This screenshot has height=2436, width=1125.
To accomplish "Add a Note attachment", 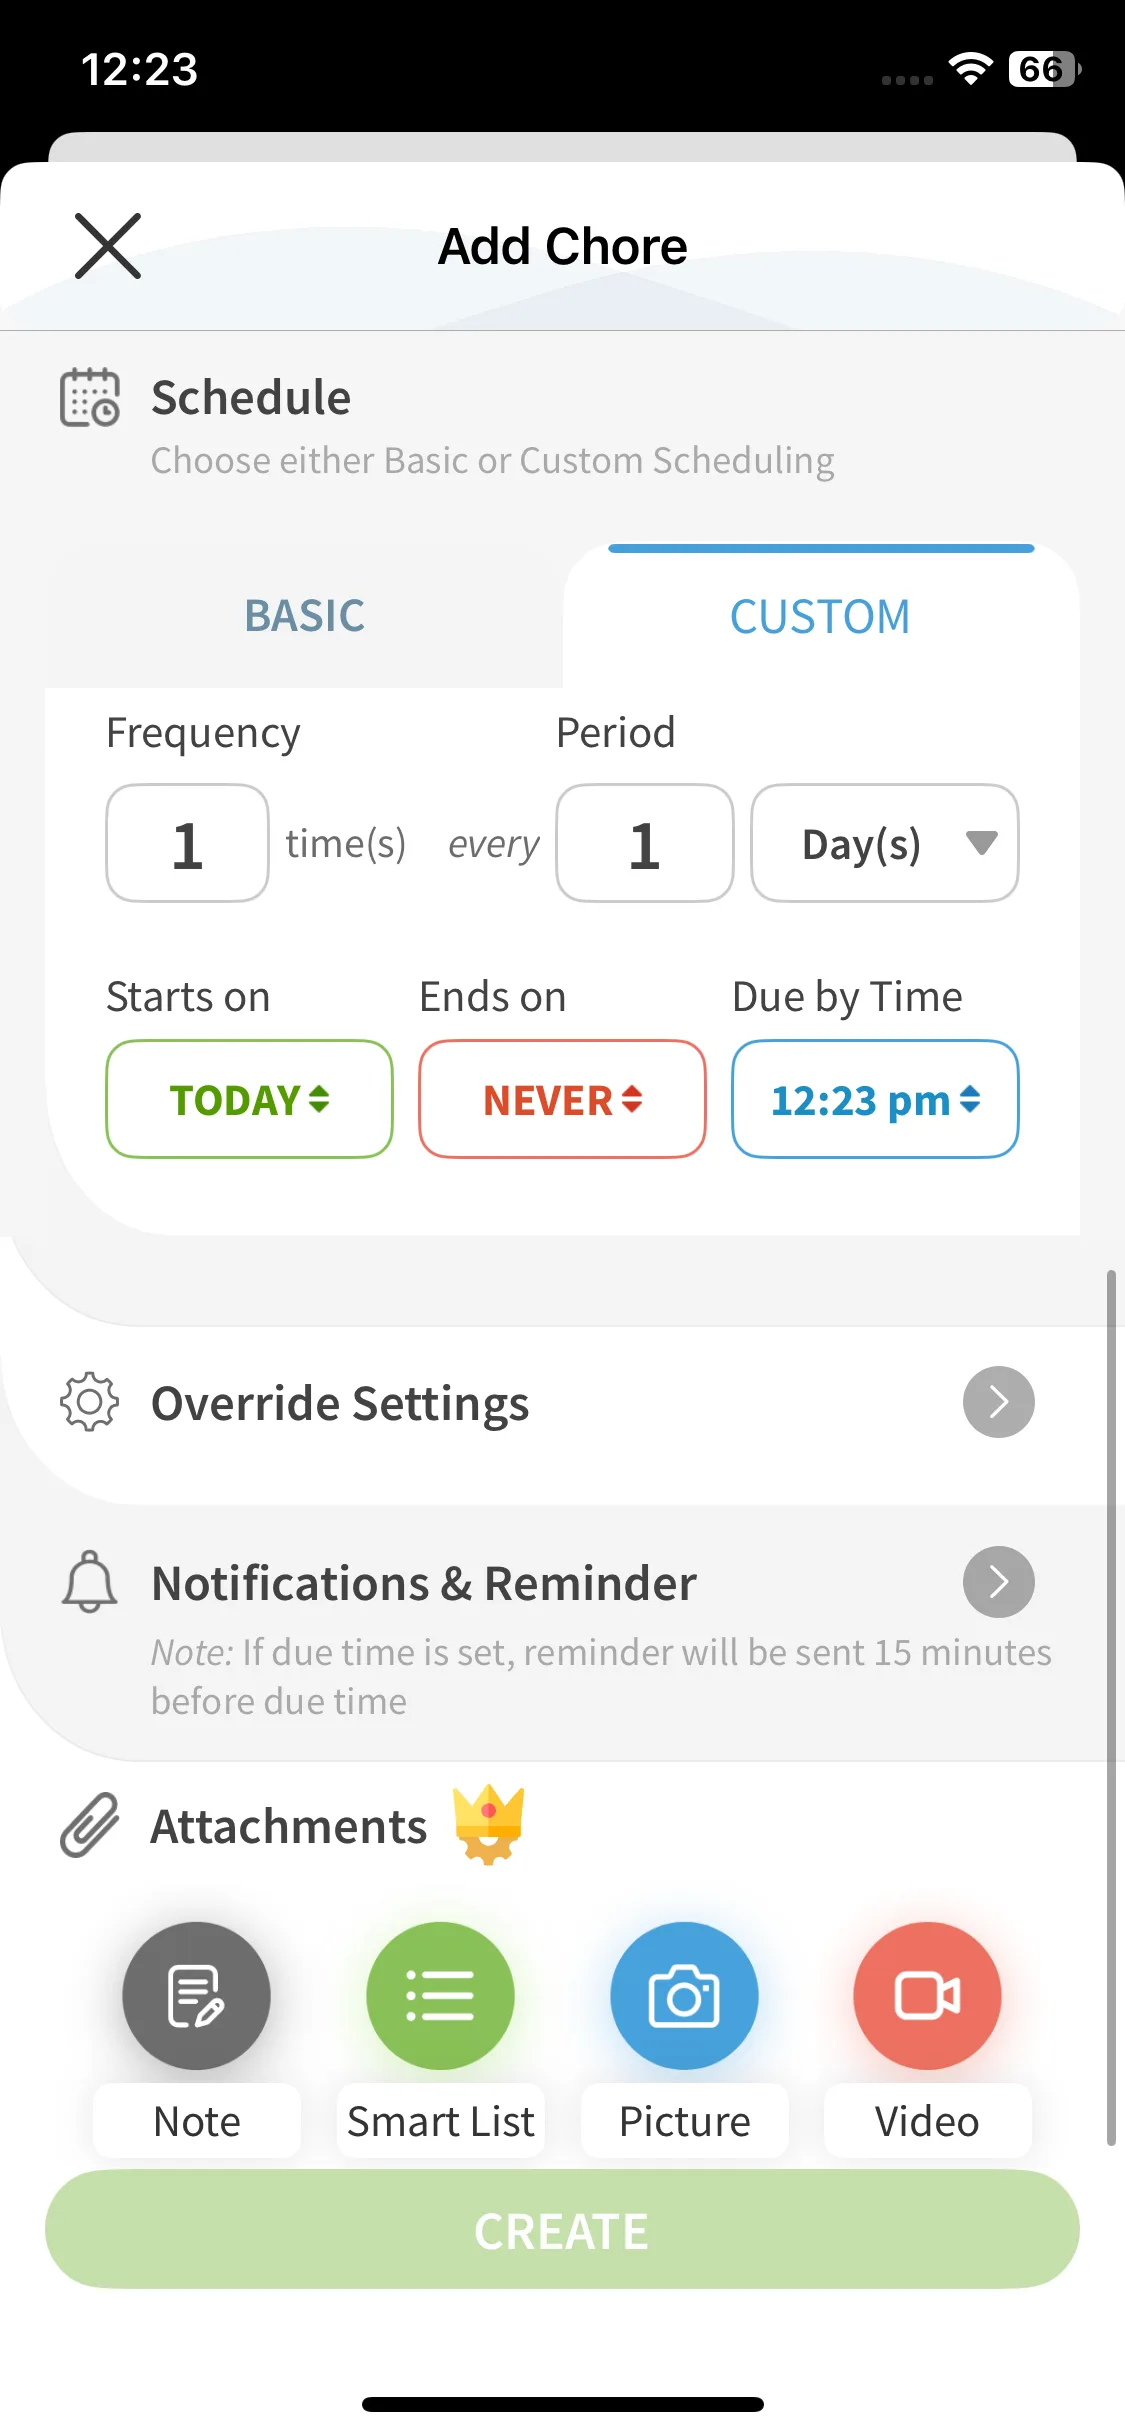I will [196, 1996].
